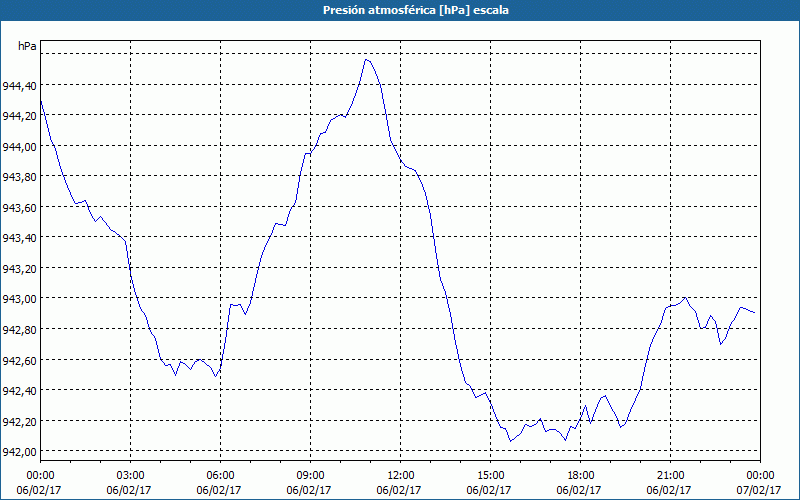
Task: Click the 942,80 y-axis label
Action: (19, 330)
